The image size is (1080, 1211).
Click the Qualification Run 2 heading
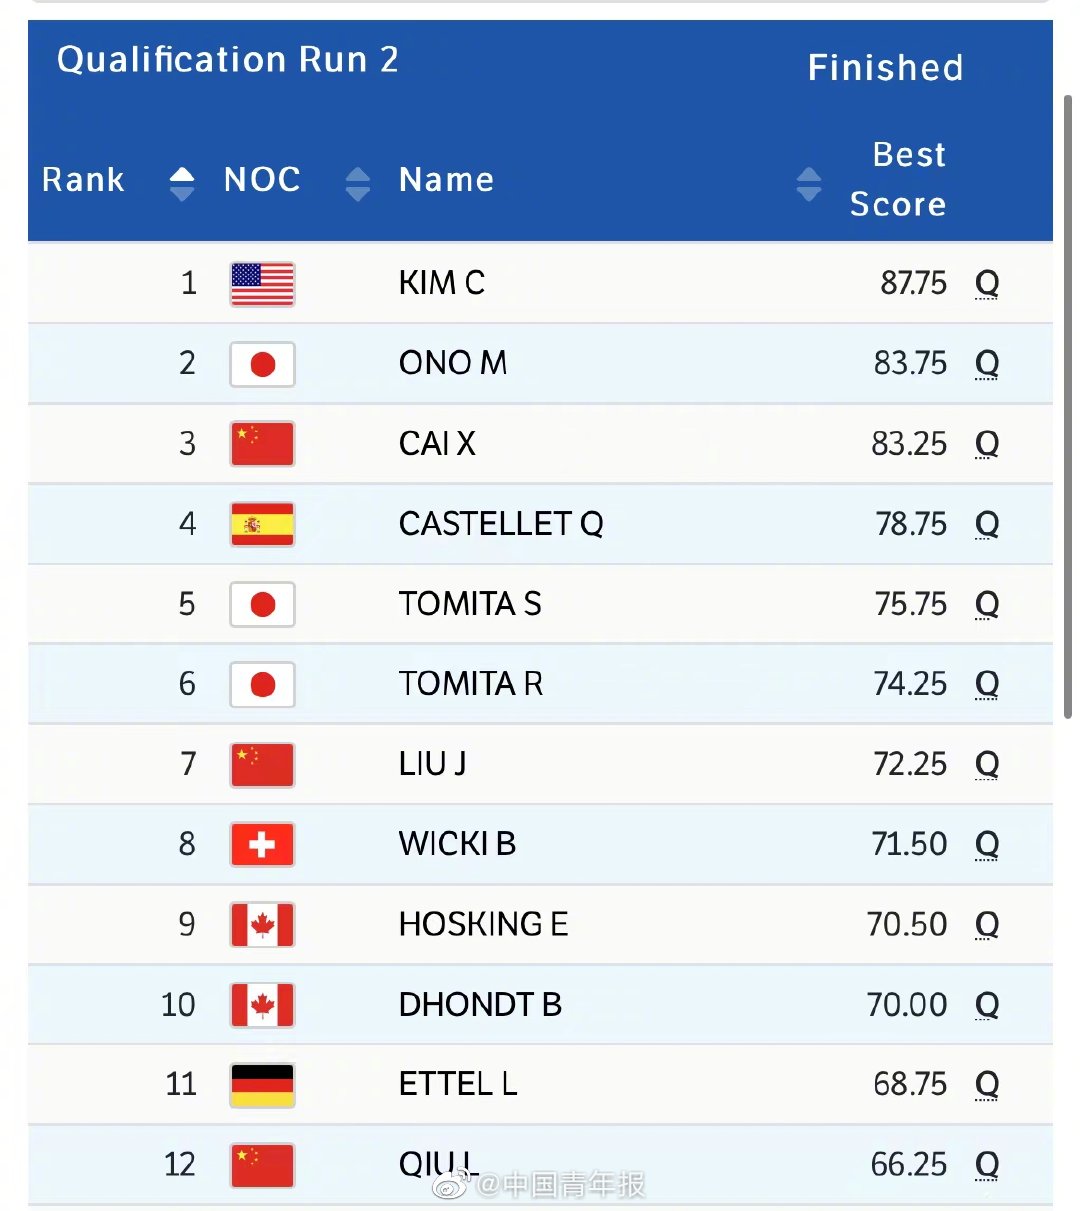228,60
